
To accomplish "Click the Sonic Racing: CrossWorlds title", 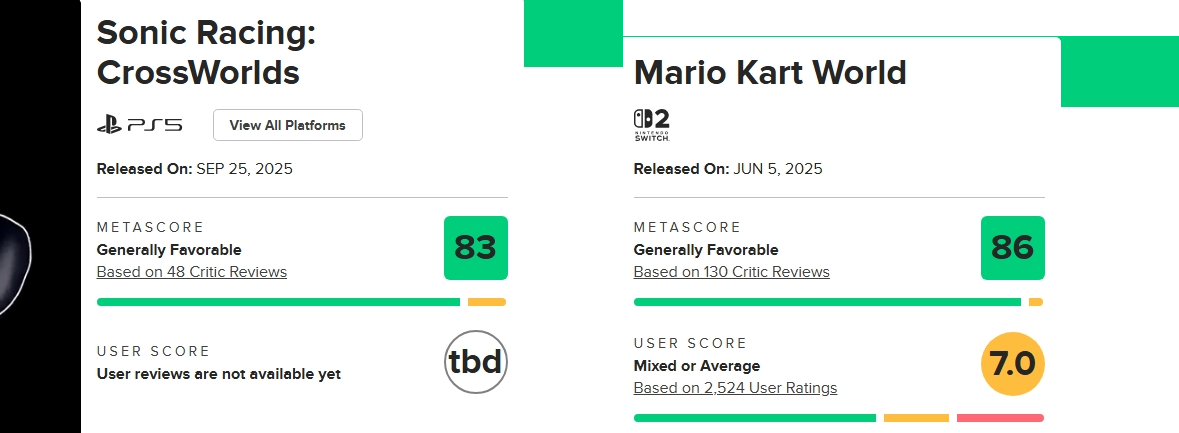I will tap(206, 53).
